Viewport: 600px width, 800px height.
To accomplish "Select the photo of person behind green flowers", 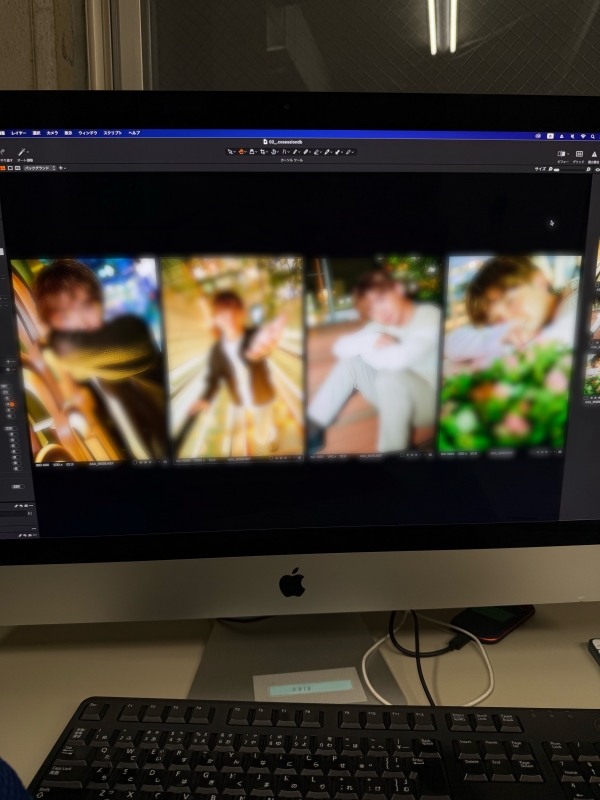I will (510, 354).
